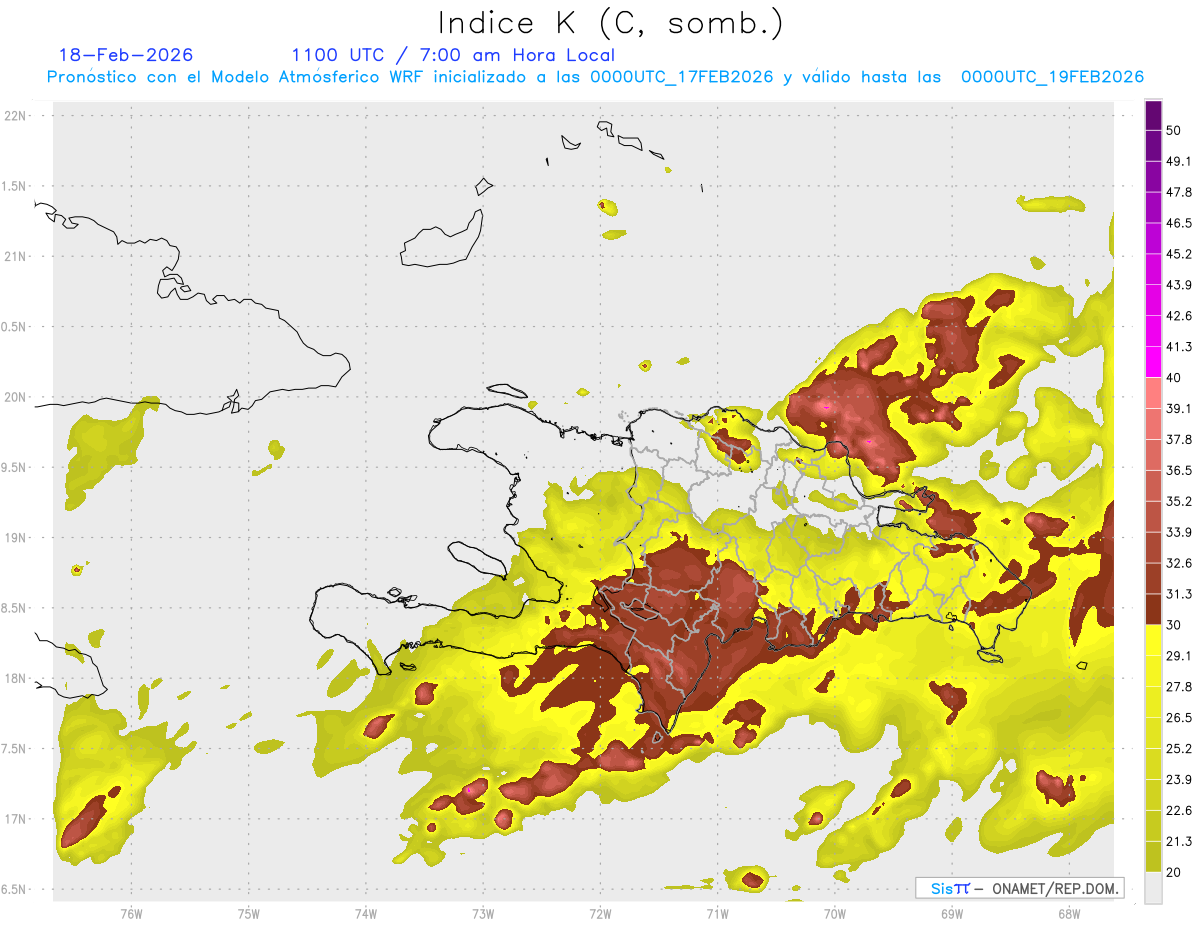This screenshot has height=927, width=1200.
Task: Click the colorbar value "46.5"
Action: (x=1179, y=223)
